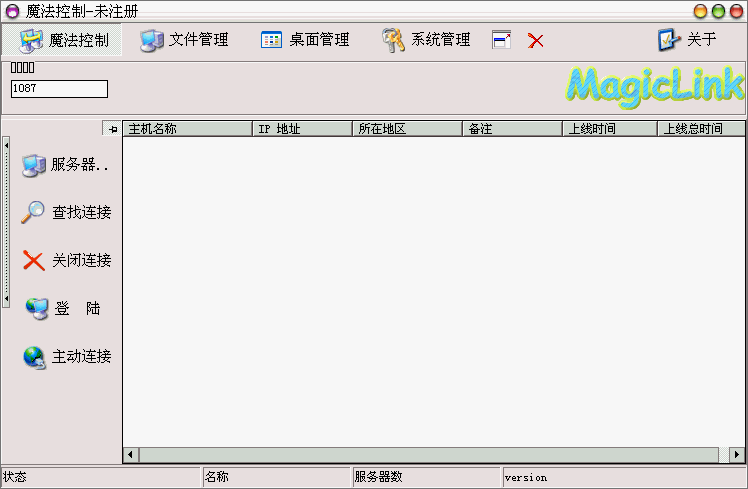Viewport: 748px width, 489px height.
Task: Click 主动连接 in the sidebar
Action: click(66, 356)
